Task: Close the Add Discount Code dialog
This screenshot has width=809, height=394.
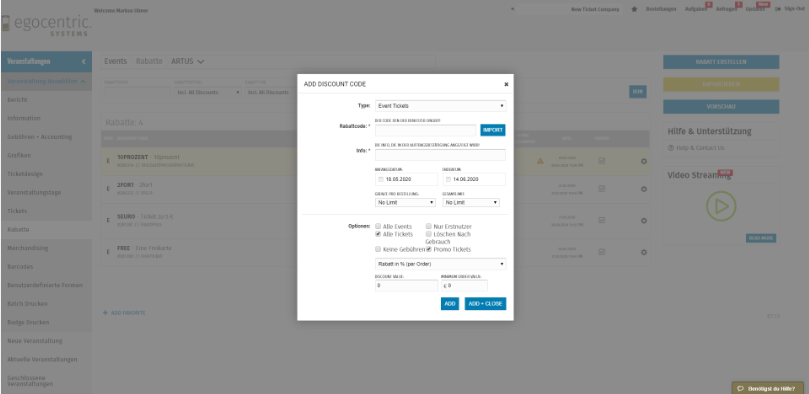Action: [506, 84]
